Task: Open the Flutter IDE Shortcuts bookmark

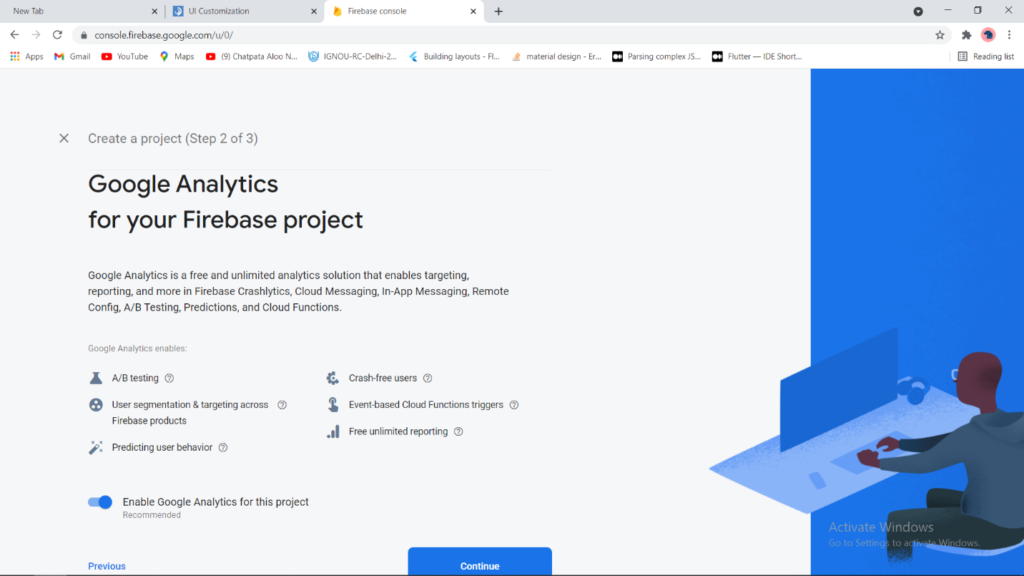Action: 757,57
